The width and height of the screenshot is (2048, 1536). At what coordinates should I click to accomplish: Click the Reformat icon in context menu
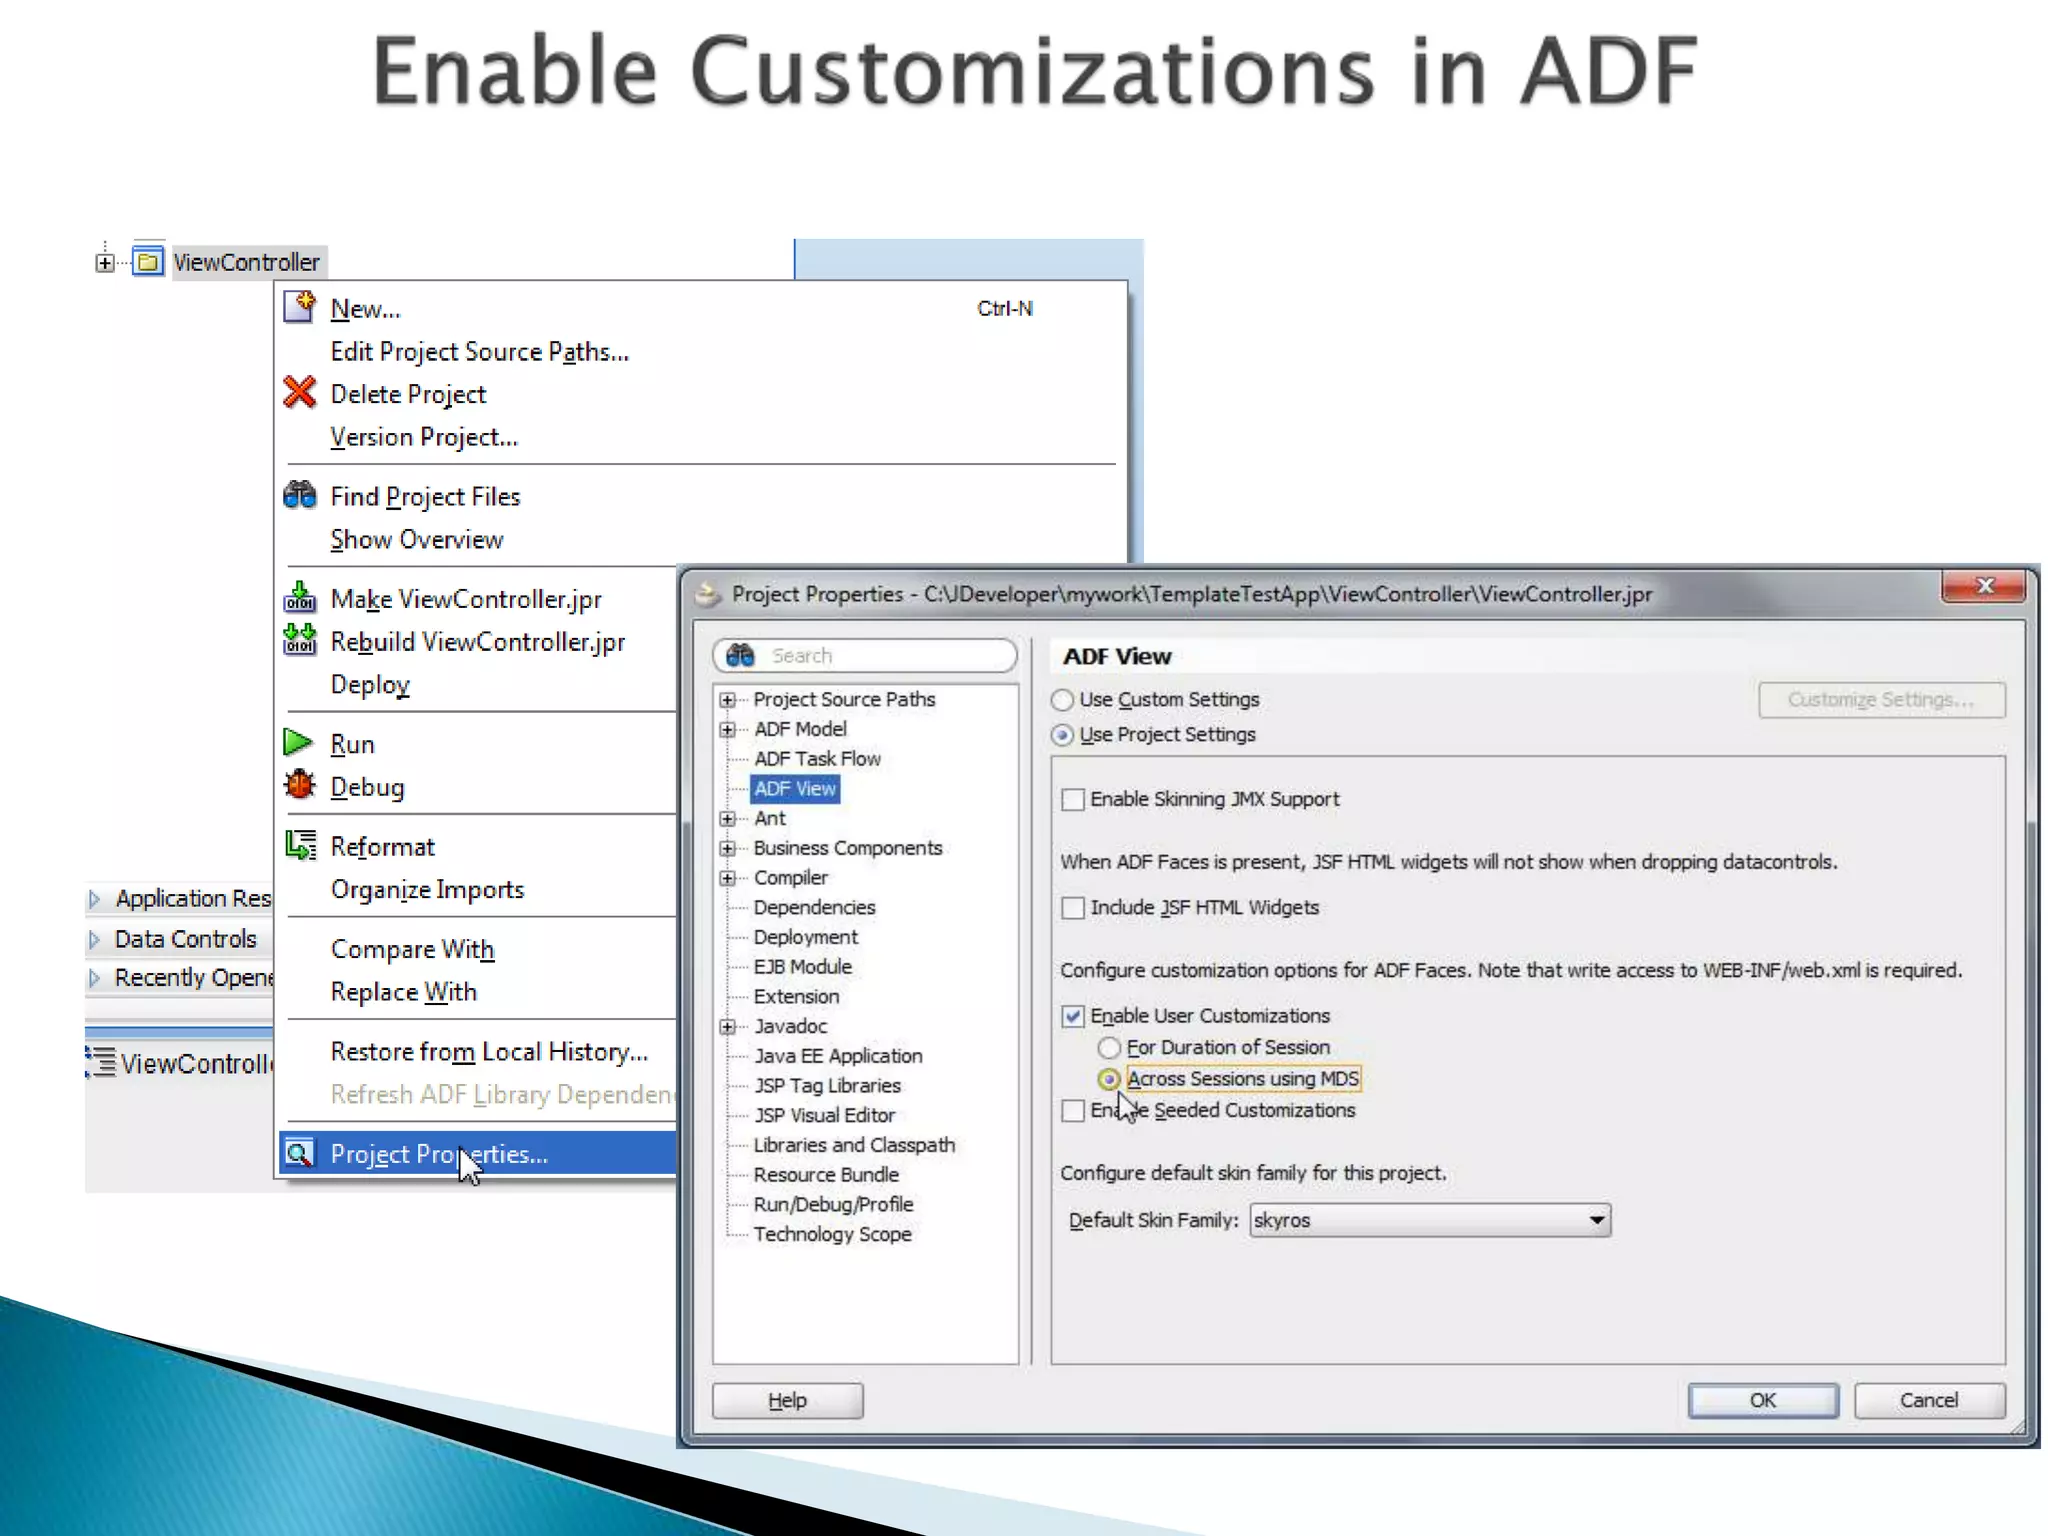click(x=300, y=846)
